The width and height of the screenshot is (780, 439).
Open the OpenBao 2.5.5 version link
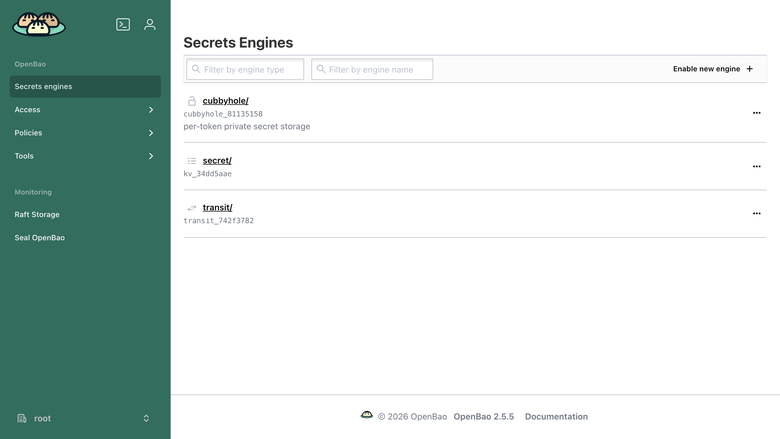coord(484,417)
